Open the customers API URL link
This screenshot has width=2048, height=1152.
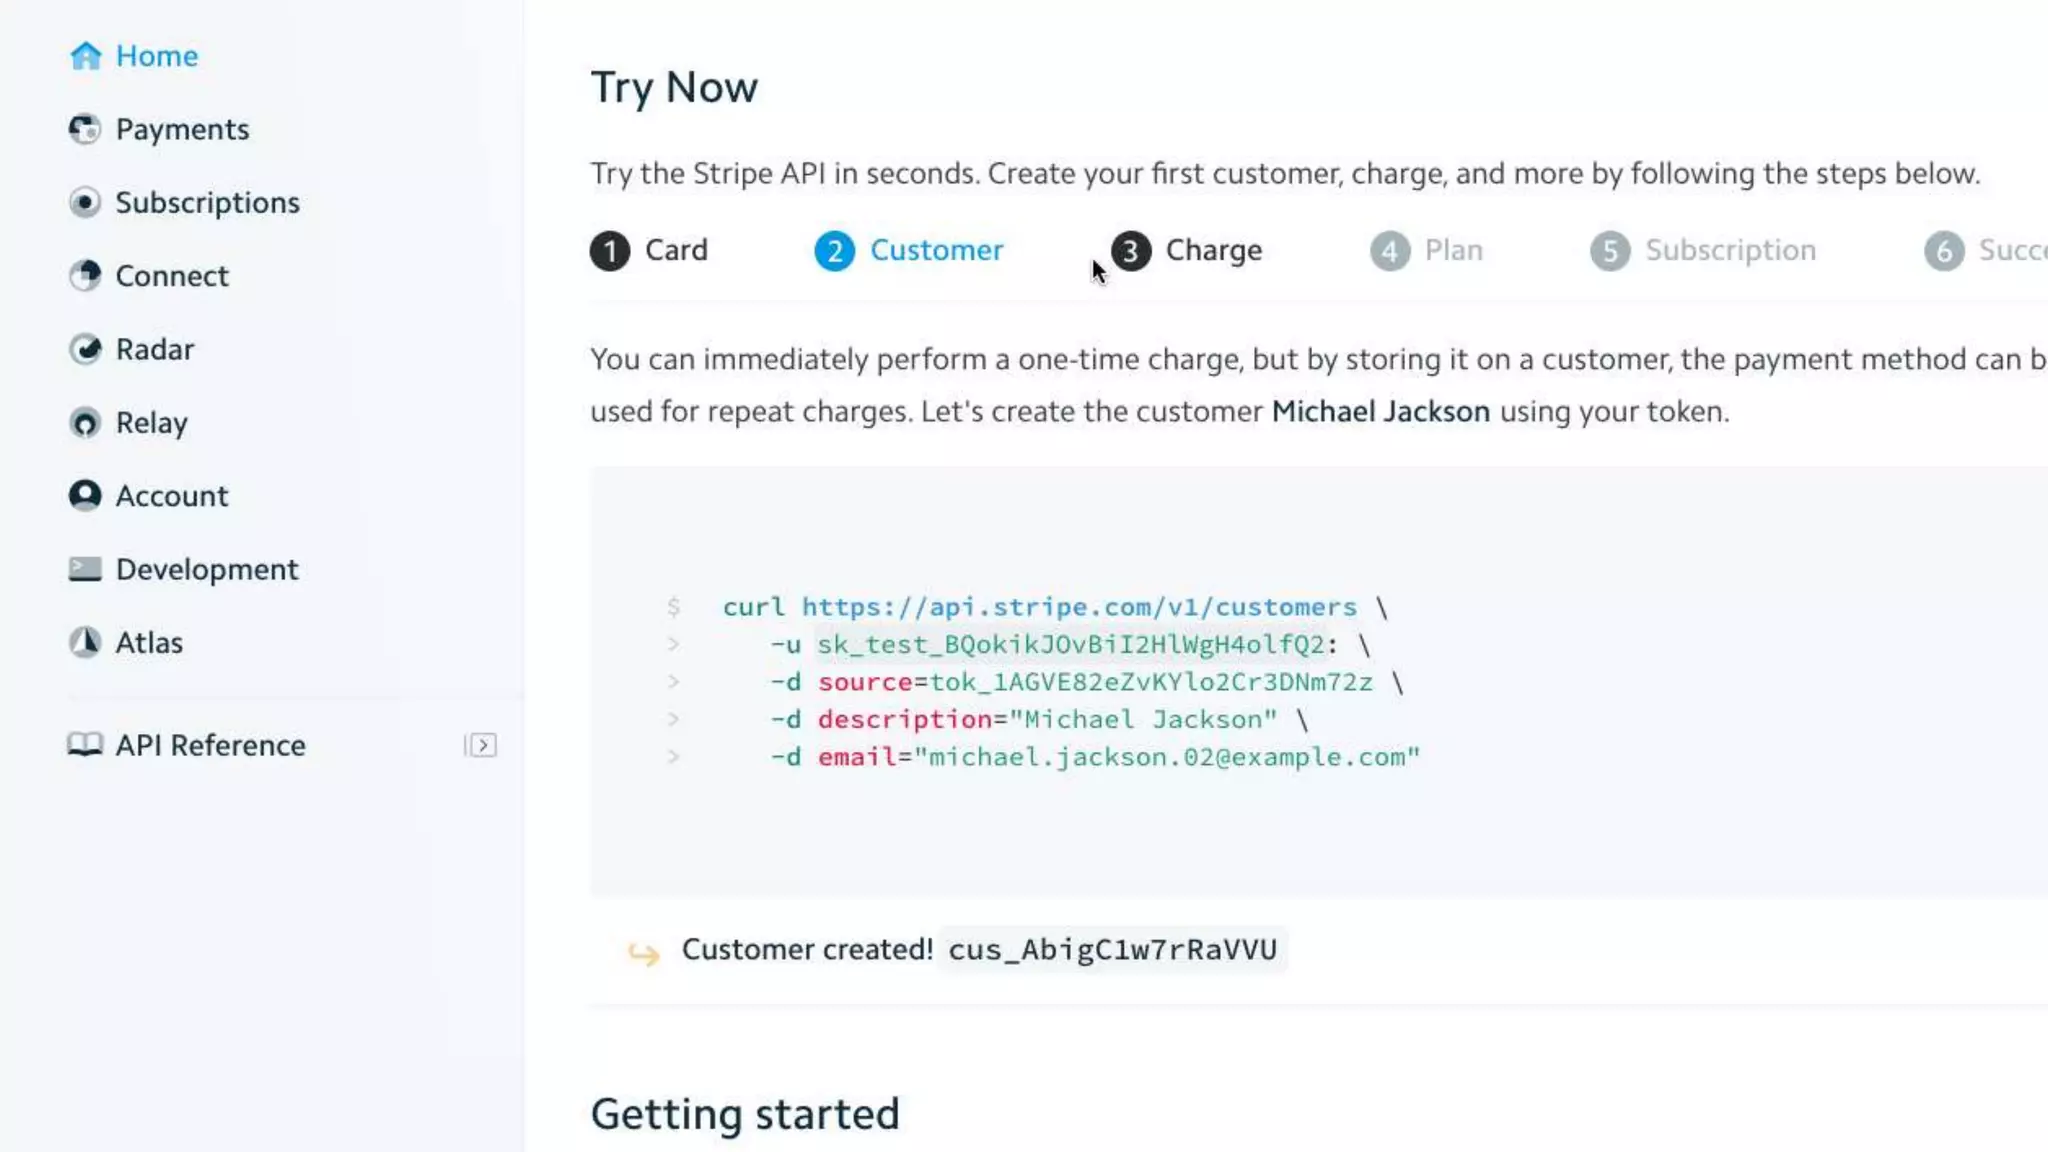(1079, 607)
